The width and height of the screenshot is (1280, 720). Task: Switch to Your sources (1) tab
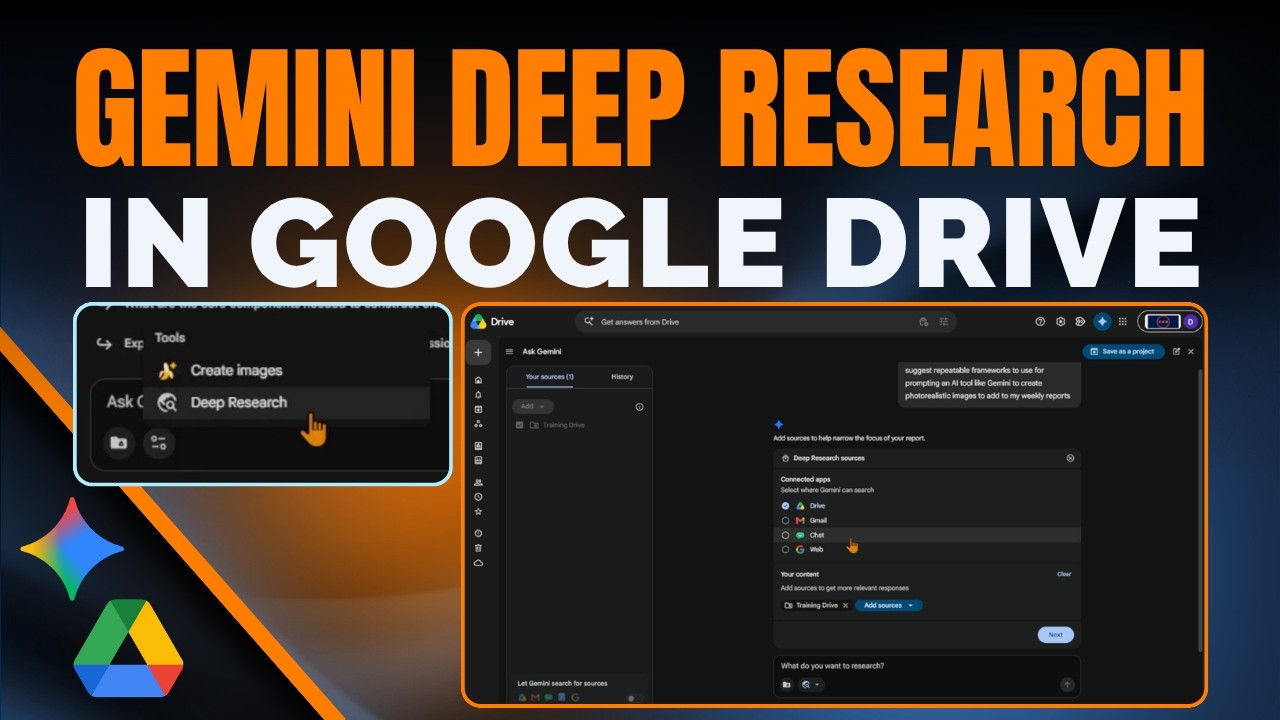(549, 377)
